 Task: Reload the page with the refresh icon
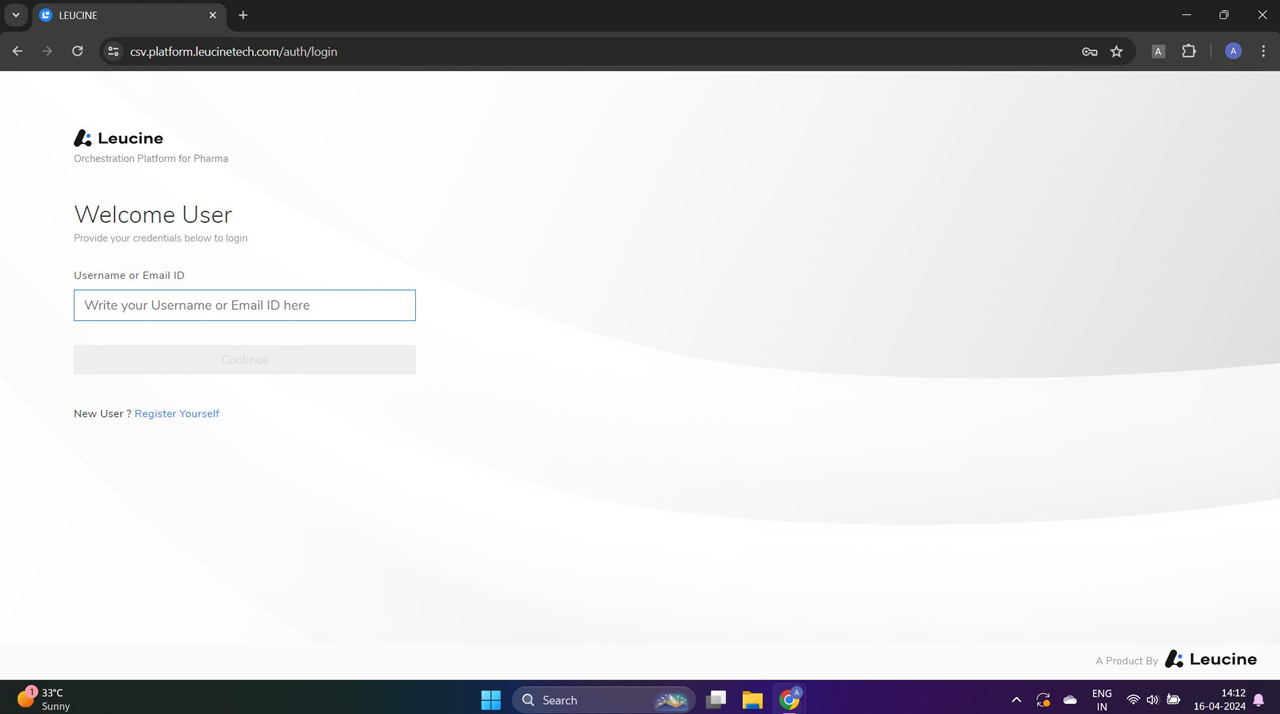[77, 51]
